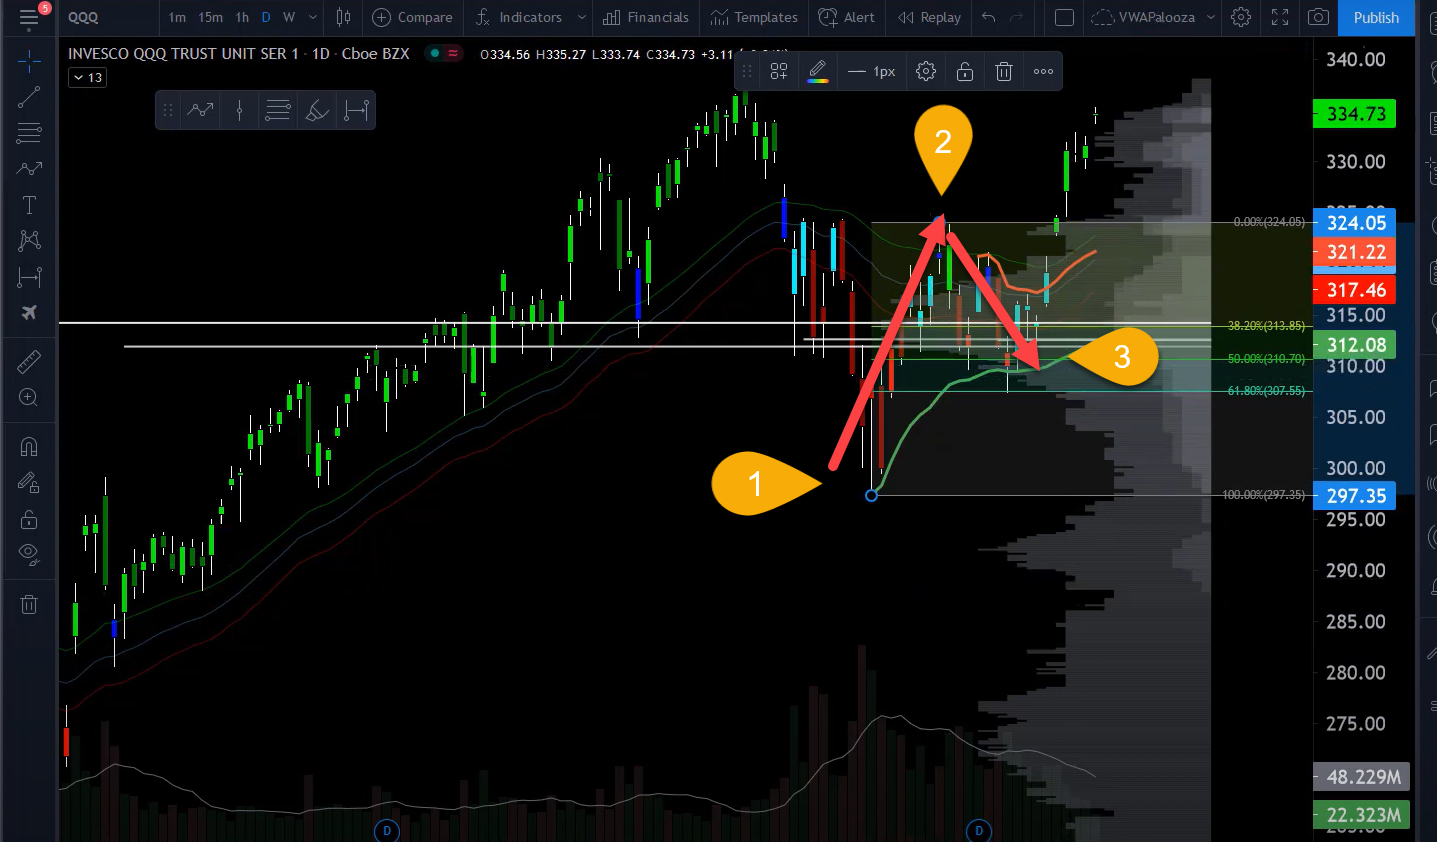Expand the time interval dropdown arrow
Screen dimensions: 1437x842
[x=313, y=17]
